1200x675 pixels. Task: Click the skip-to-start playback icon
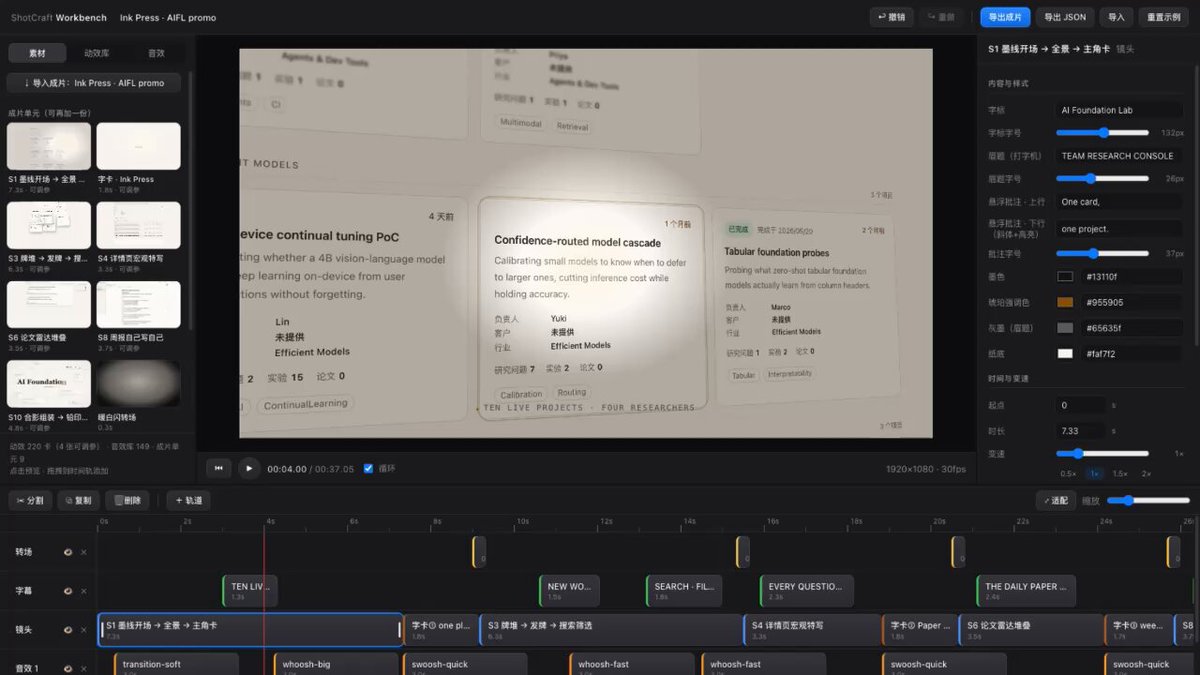[218, 468]
